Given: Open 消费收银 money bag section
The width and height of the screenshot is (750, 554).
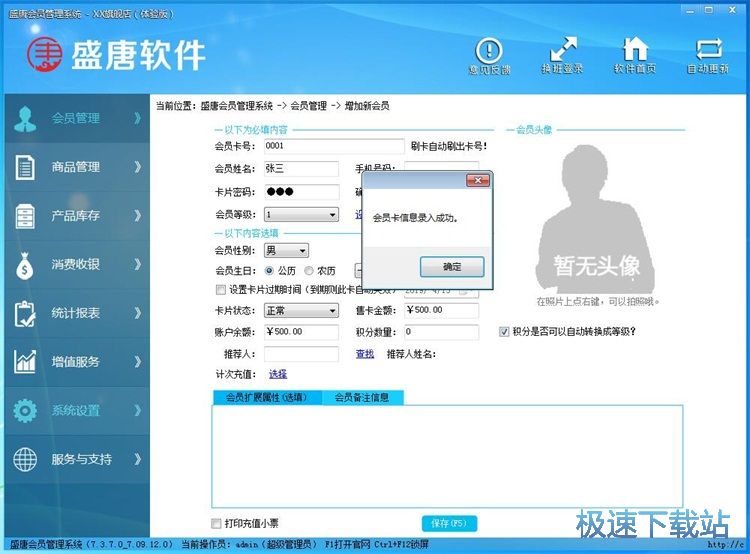Looking at the screenshot, I should point(75,265).
